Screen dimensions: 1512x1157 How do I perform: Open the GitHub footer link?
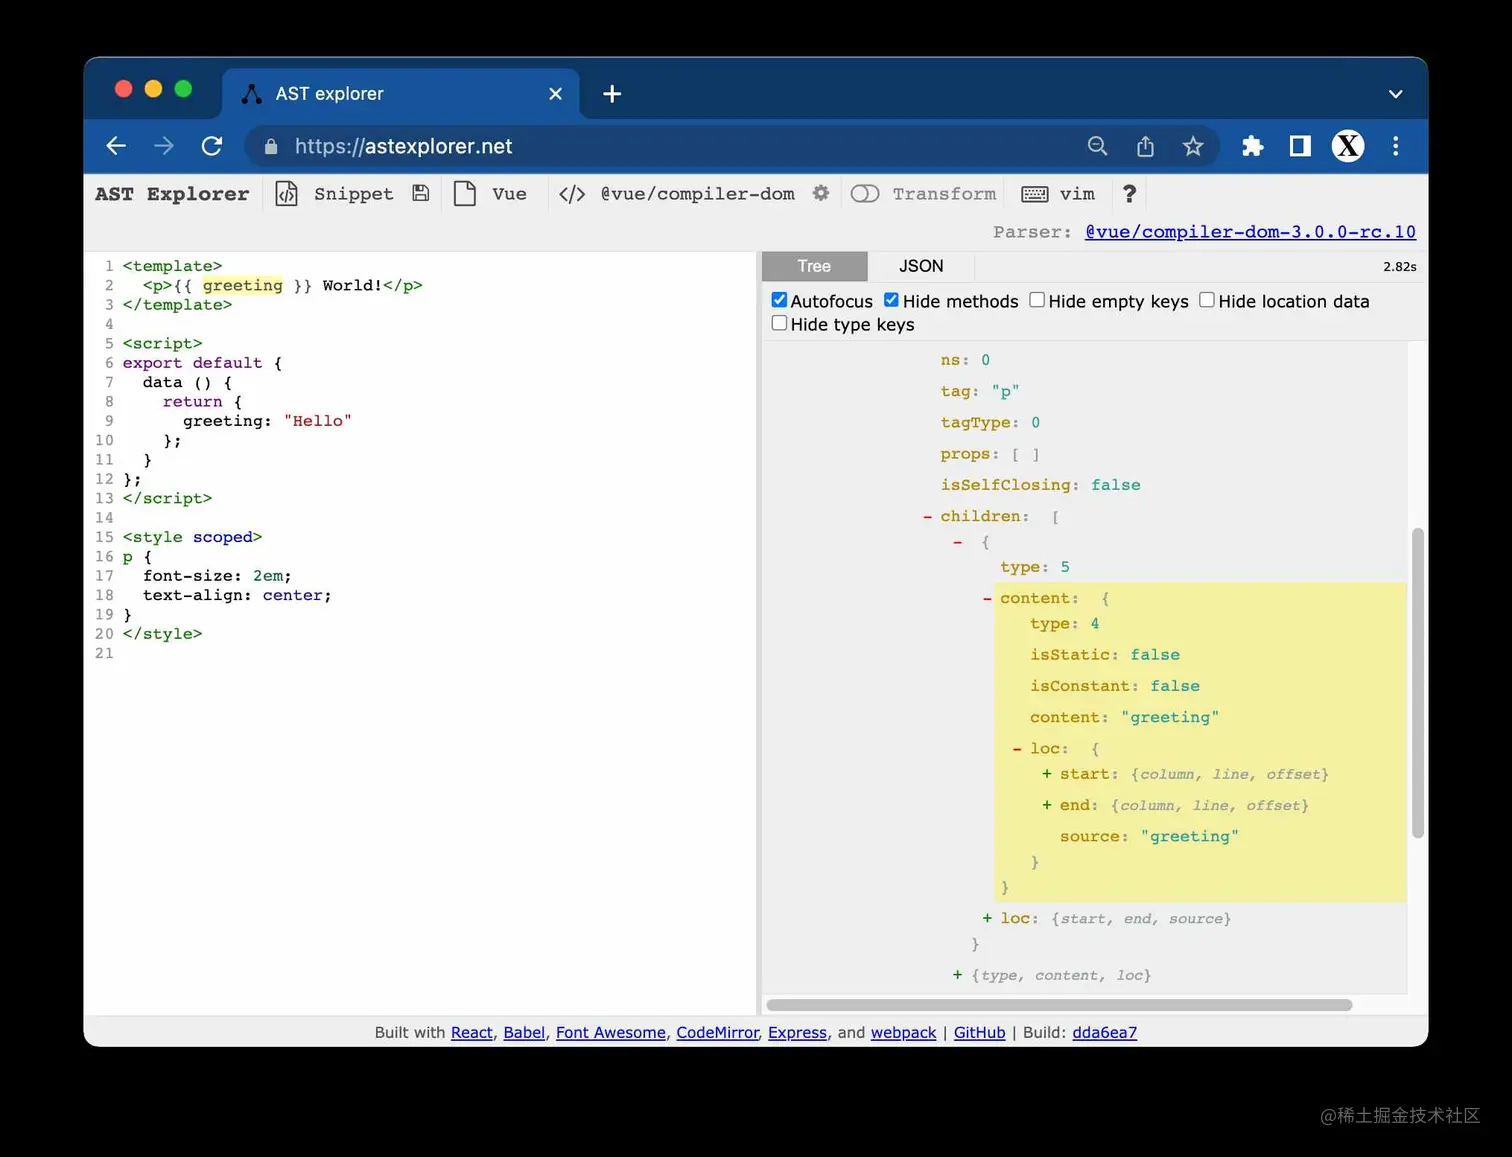click(x=980, y=1033)
